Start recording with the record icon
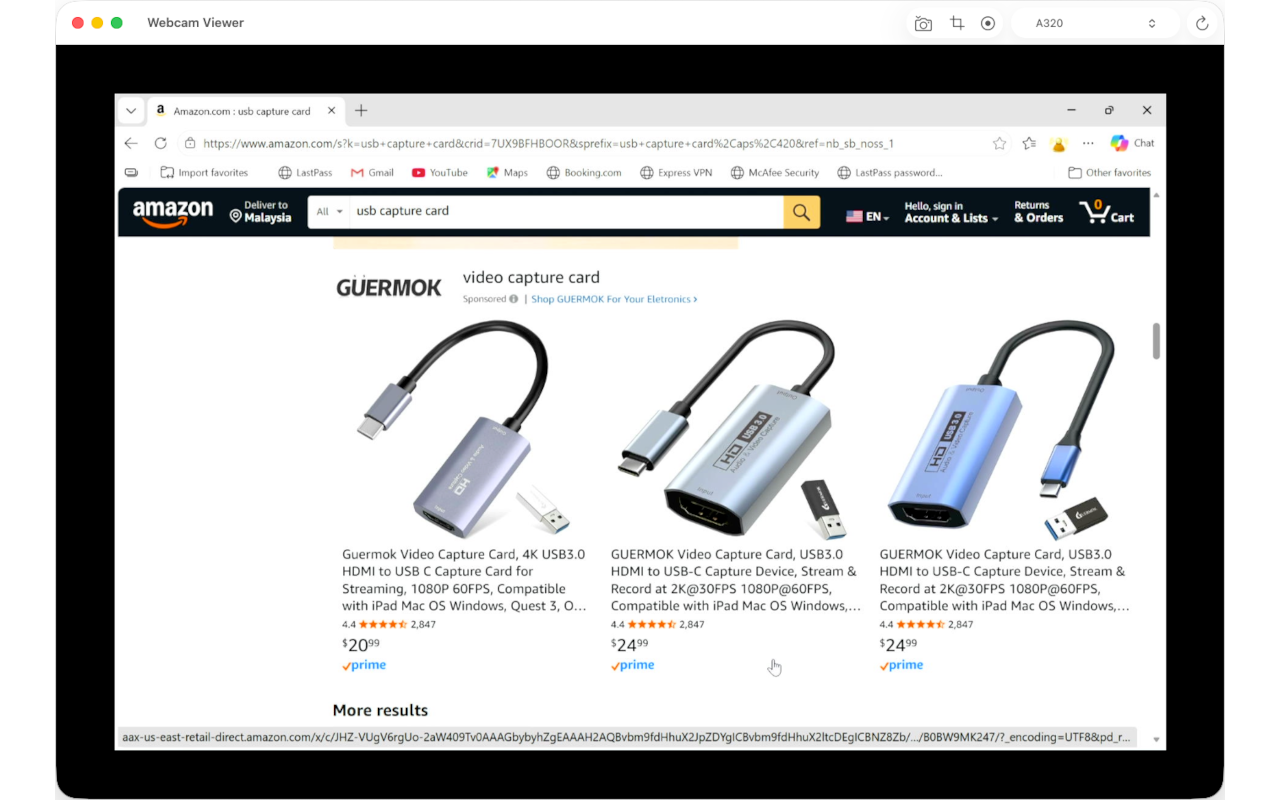Screen dimensions: 1280x800 click(988, 23)
